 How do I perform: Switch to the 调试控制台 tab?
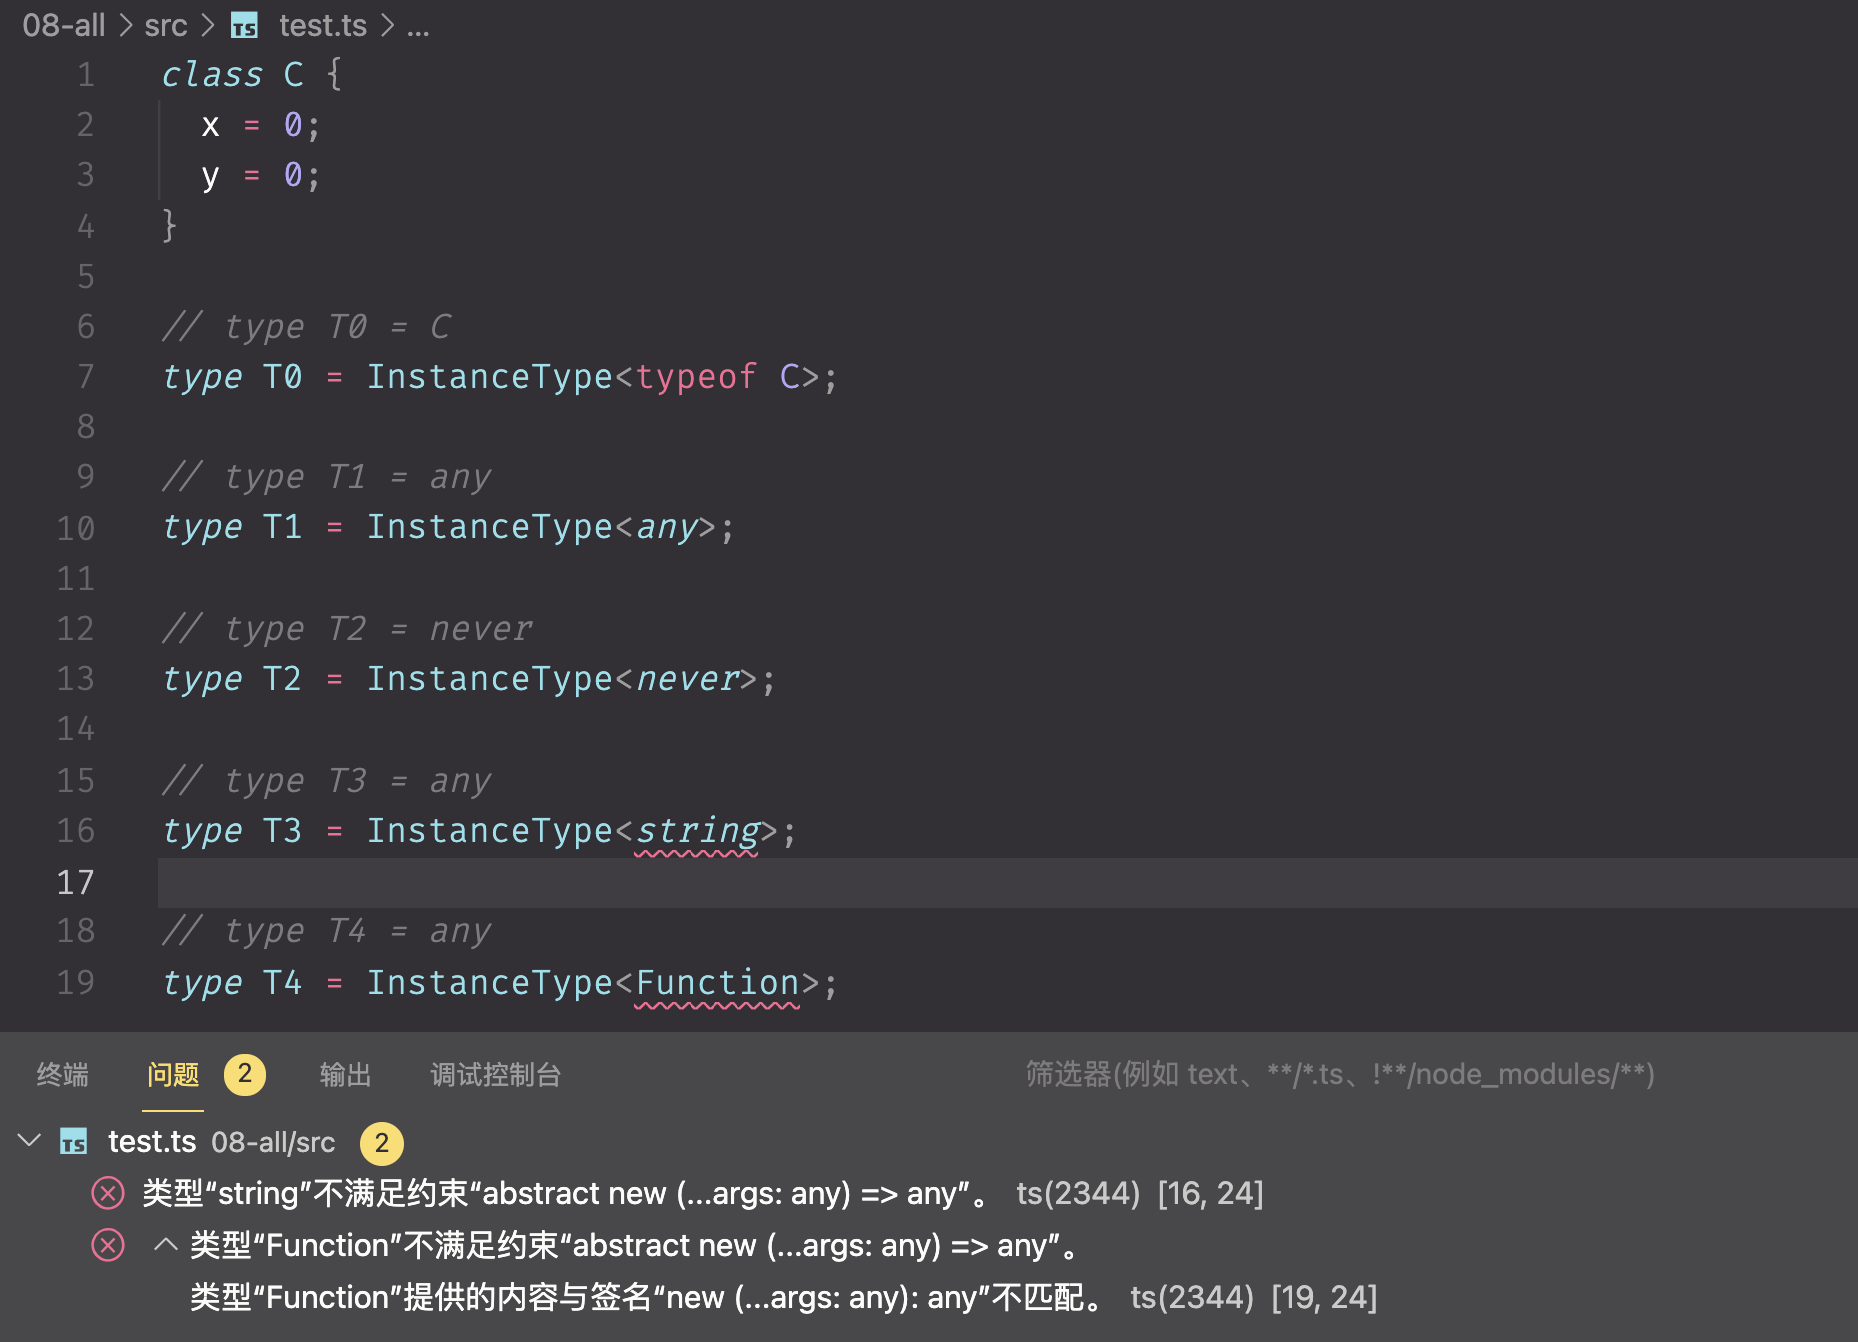pyautogui.click(x=496, y=1074)
